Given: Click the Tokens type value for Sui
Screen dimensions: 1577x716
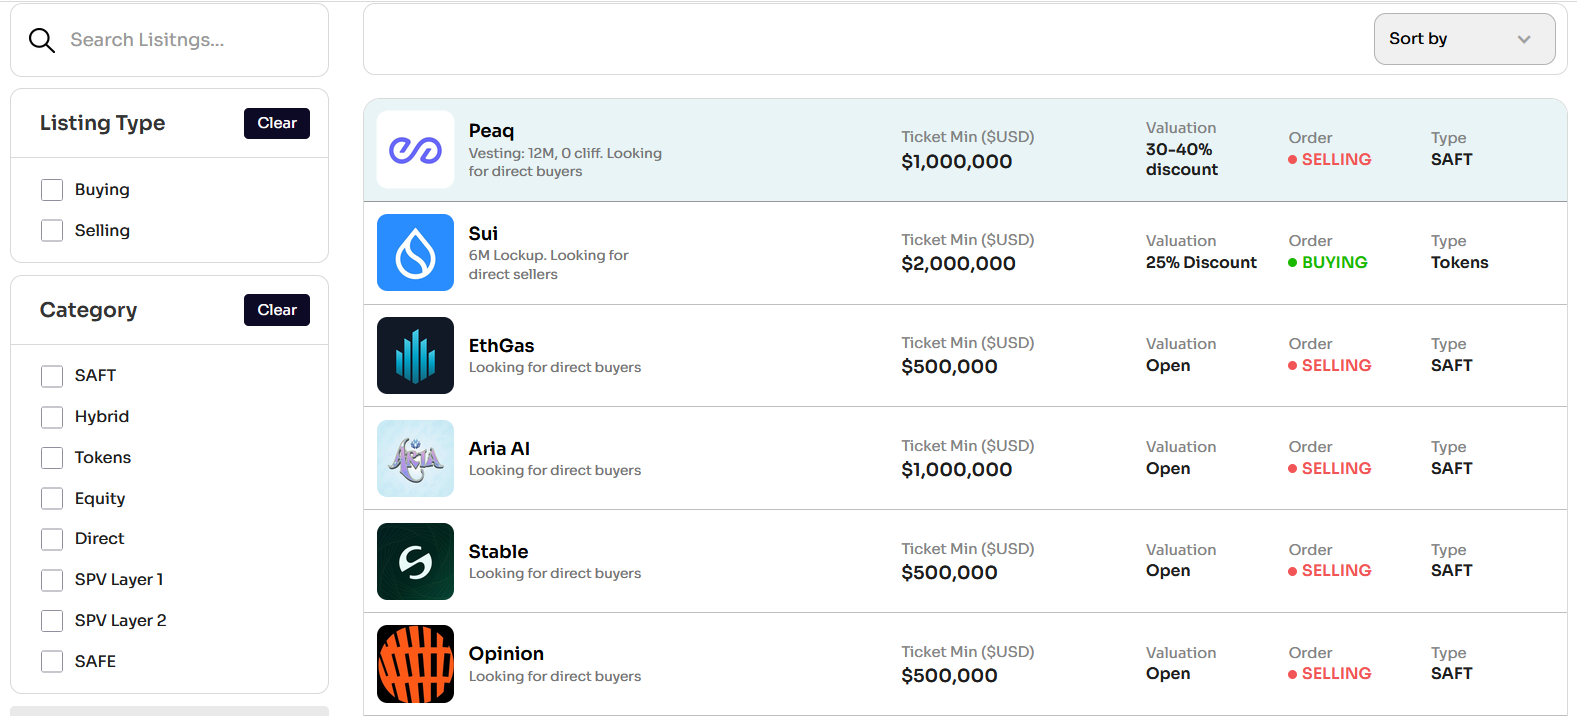Looking at the screenshot, I should point(1459,263).
